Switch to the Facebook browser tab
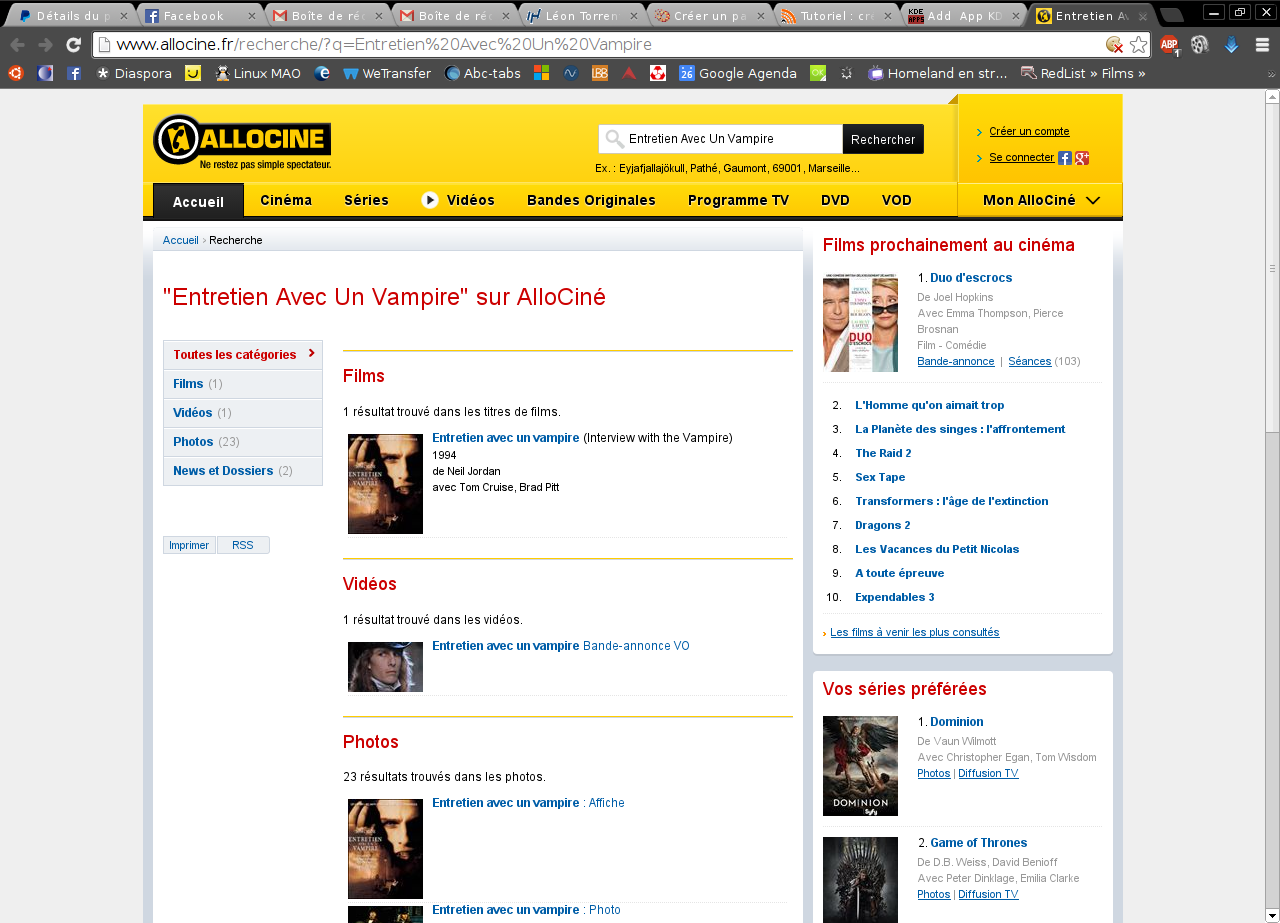This screenshot has width=1280, height=923. (x=201, y=16)
